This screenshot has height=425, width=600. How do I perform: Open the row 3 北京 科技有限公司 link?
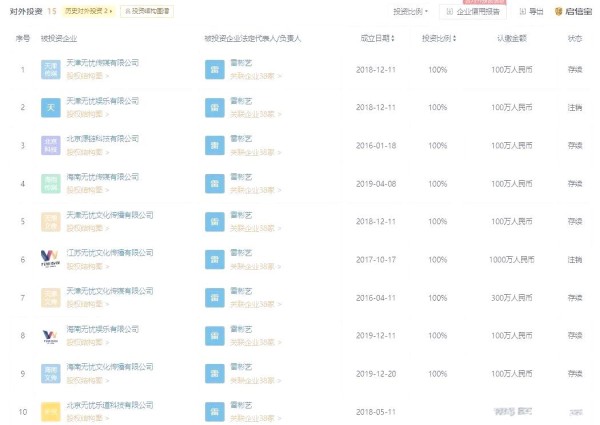[103, 138]
